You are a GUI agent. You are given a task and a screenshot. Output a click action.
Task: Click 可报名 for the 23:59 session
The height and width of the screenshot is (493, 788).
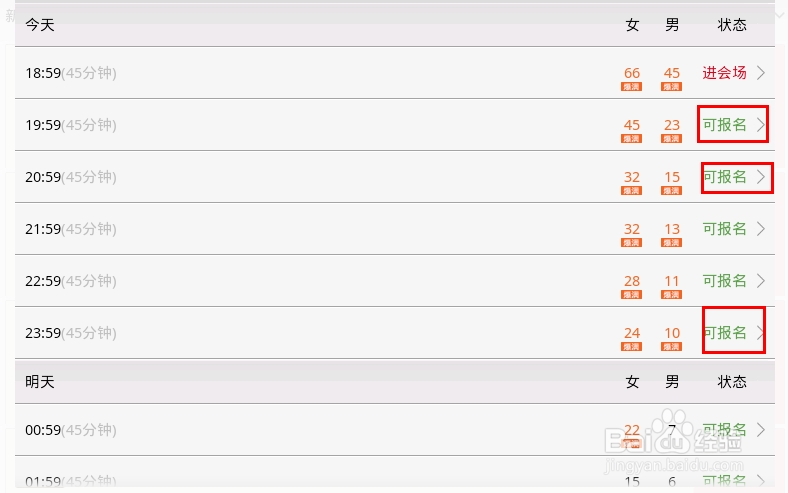[x=724, y=333]
